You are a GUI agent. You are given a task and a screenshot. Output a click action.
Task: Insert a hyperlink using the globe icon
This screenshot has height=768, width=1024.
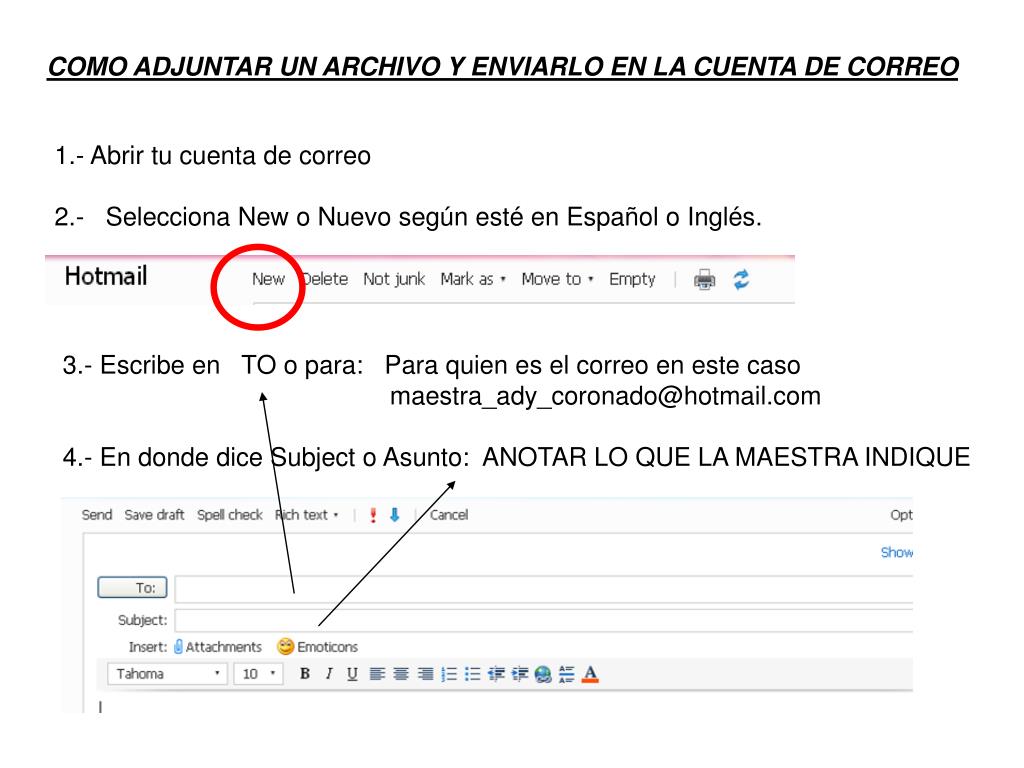click(543, 673)
